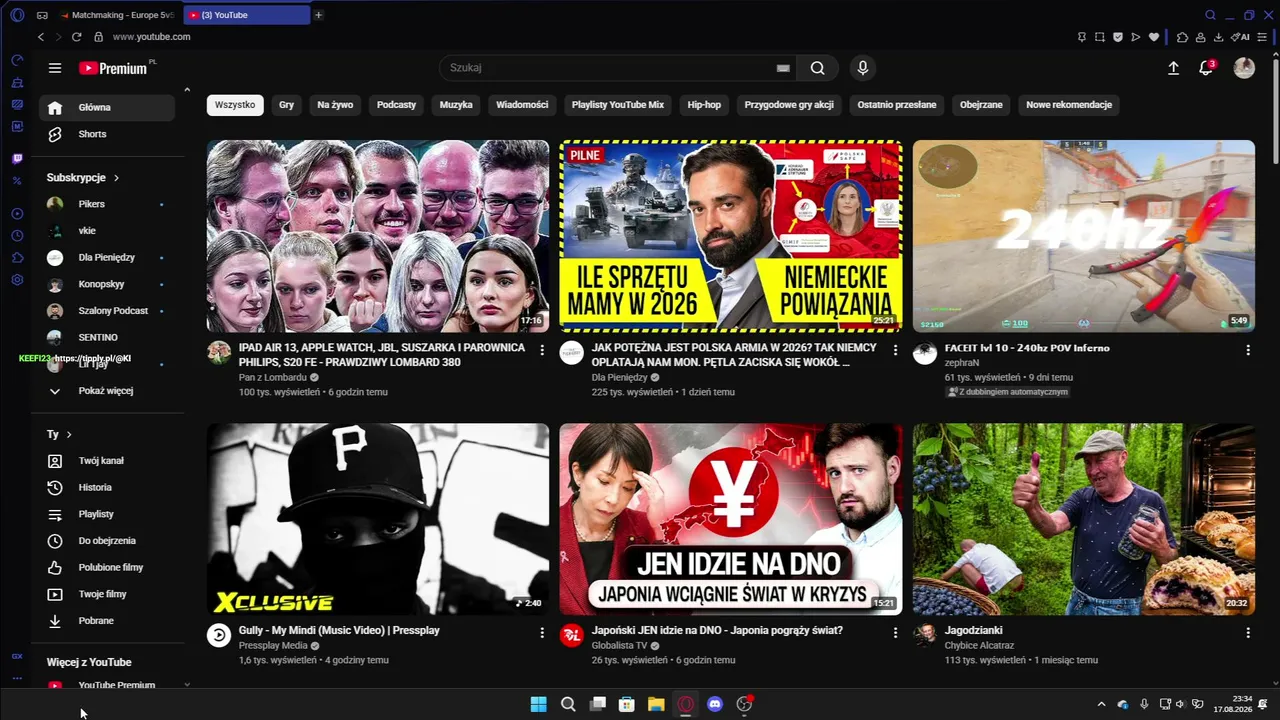Viewport: 1280px width, 720px height.
Task: Search open tabs with the top magnifier
Action: [x=1210, y=15]
